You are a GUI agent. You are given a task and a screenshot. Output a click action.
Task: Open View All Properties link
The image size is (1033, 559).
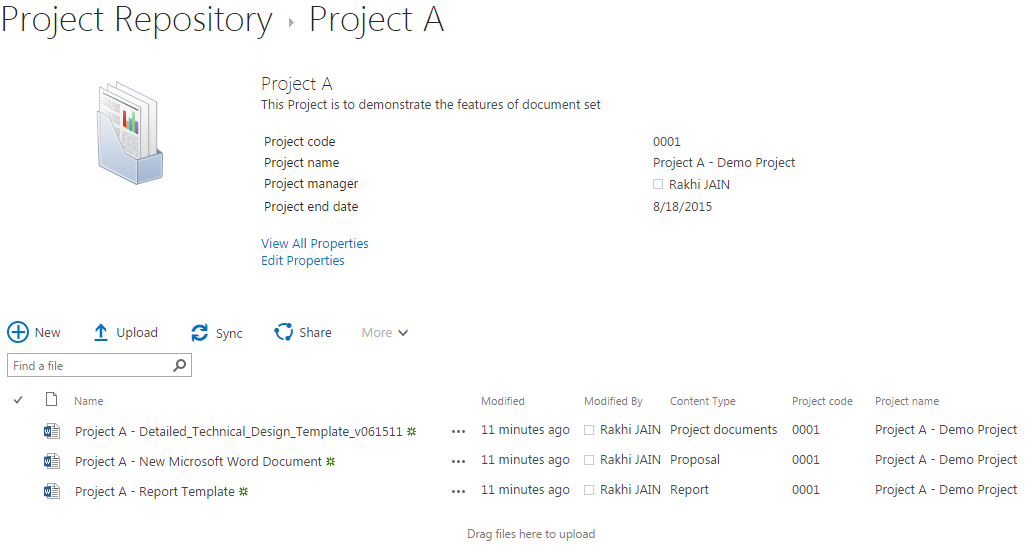(315, 244)
